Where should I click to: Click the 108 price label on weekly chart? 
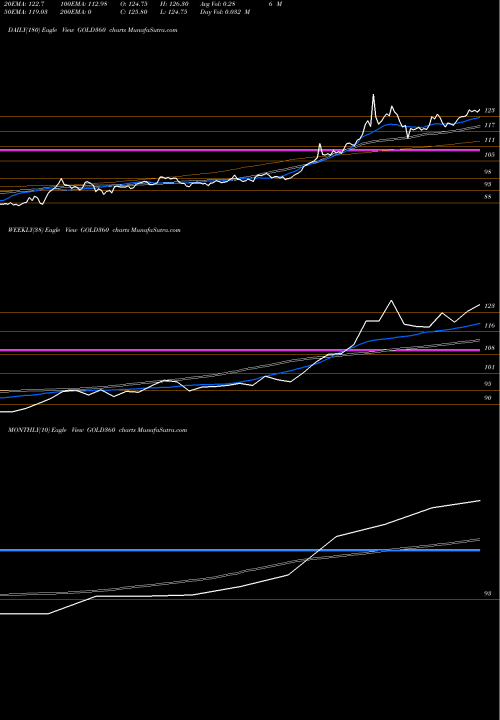489,348
